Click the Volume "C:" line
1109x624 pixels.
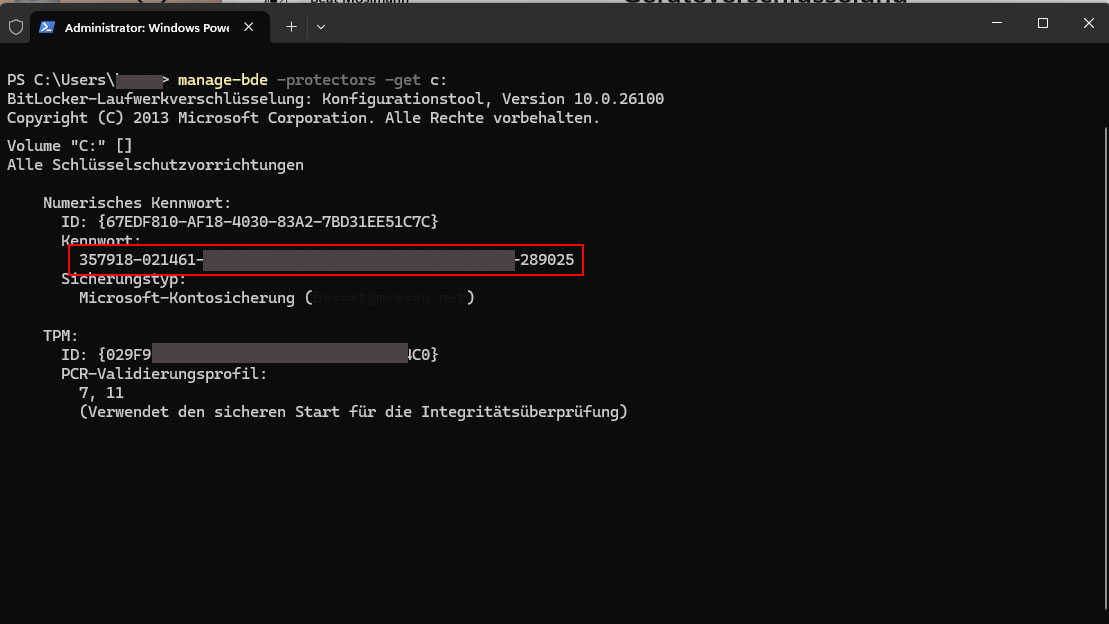pos(70,146)
